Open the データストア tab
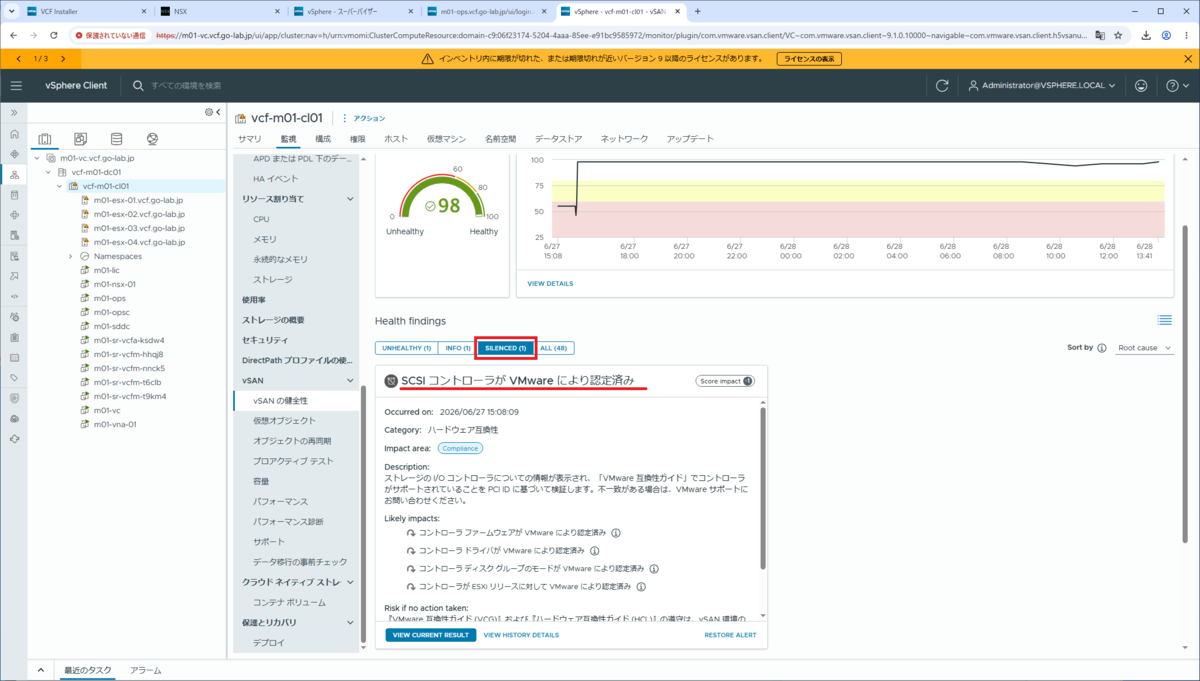 point(558,139)
